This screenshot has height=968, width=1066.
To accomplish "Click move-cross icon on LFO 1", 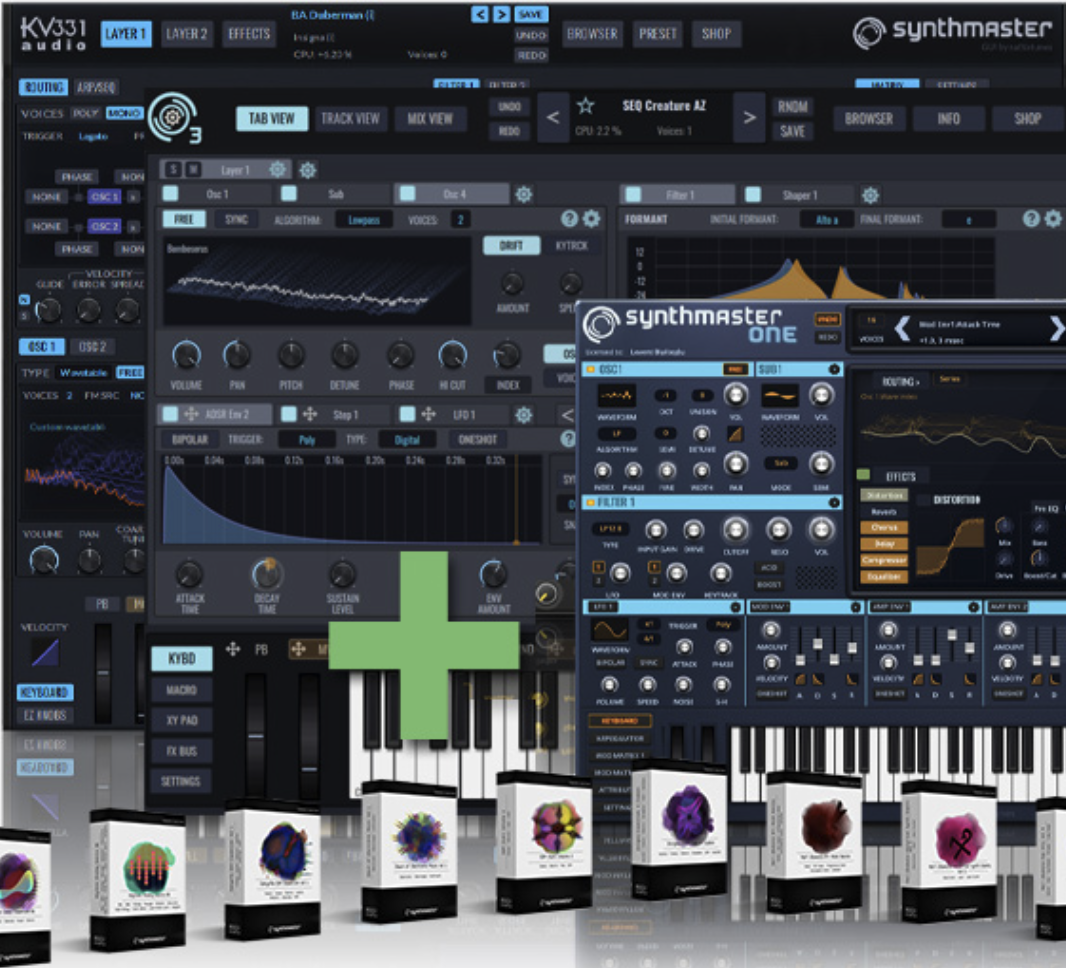I will [x=428, y=414].
